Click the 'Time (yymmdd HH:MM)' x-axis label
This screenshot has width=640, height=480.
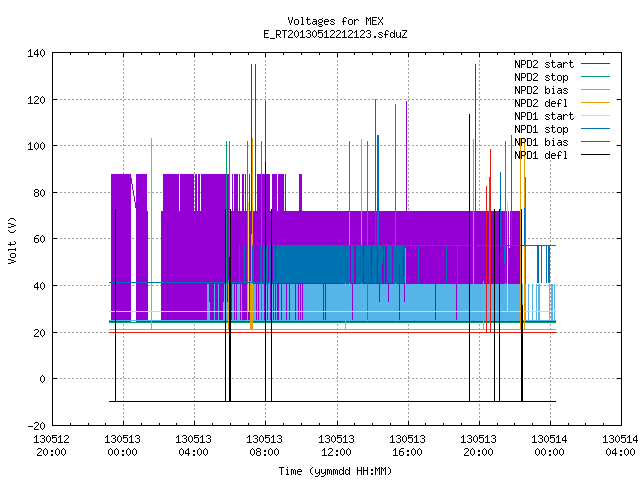[336, 471]
